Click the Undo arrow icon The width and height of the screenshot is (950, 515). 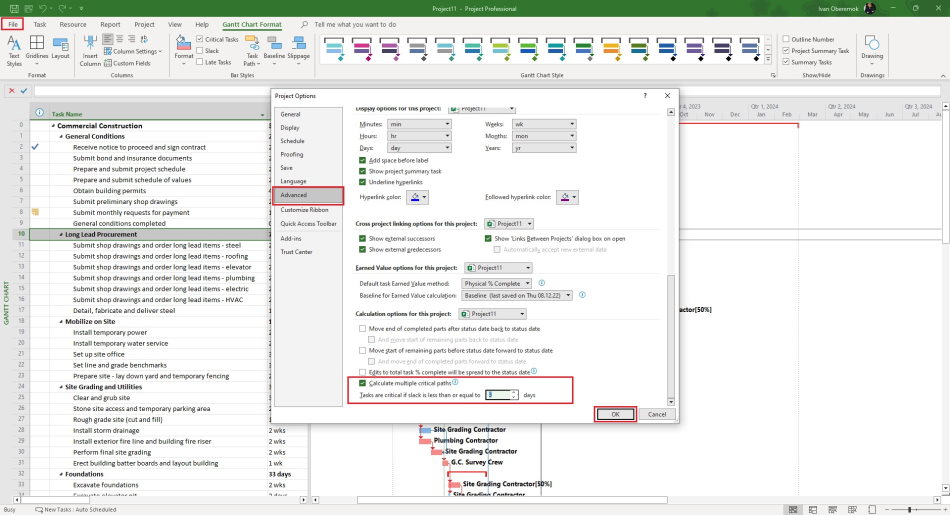point(43,8)
